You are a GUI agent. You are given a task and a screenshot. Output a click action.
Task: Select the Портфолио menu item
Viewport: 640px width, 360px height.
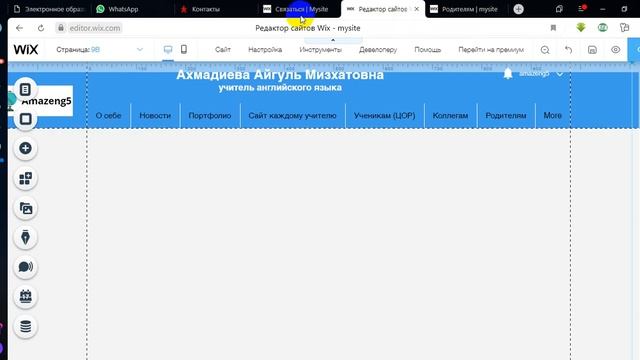210,116
